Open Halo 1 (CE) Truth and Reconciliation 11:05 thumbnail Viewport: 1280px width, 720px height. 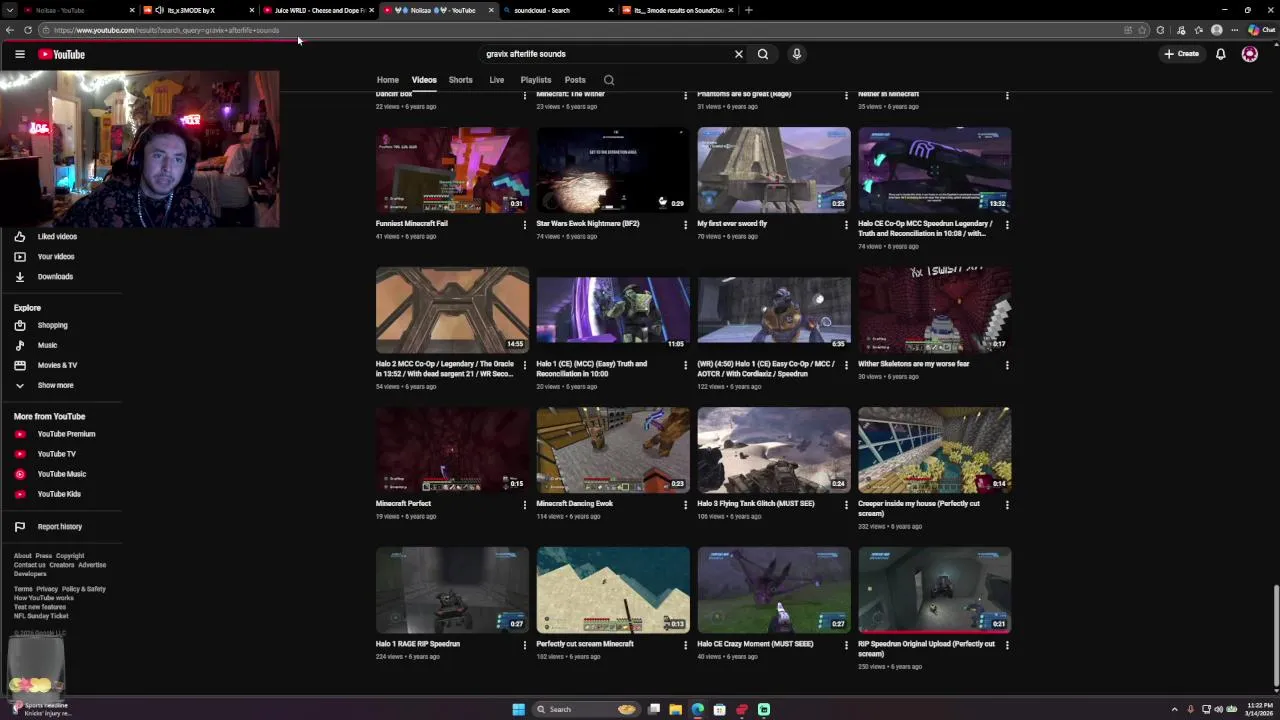coord(613,310)
